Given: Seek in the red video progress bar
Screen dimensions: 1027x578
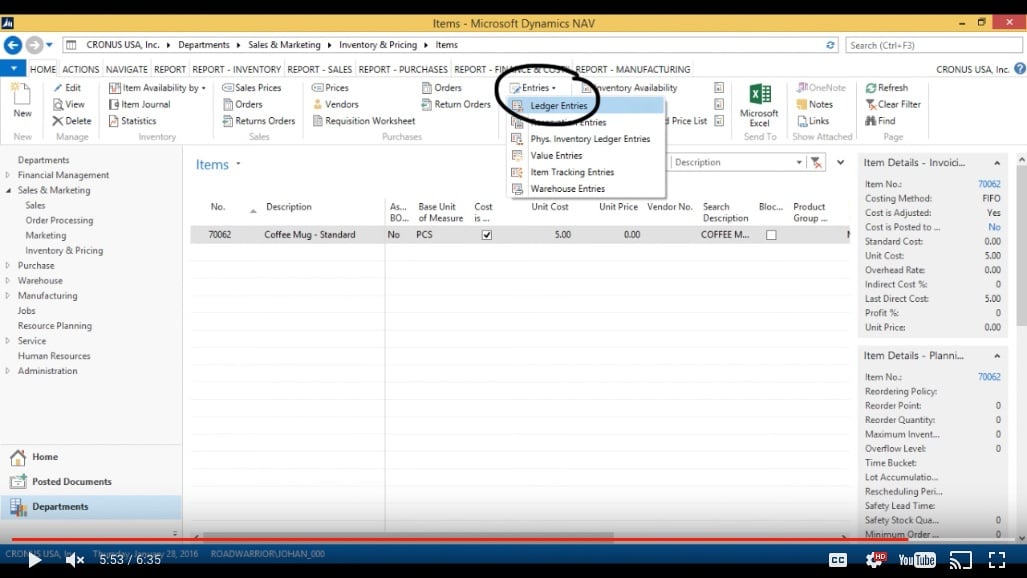Looking at the screenshot, I should [x=460, y=539].
